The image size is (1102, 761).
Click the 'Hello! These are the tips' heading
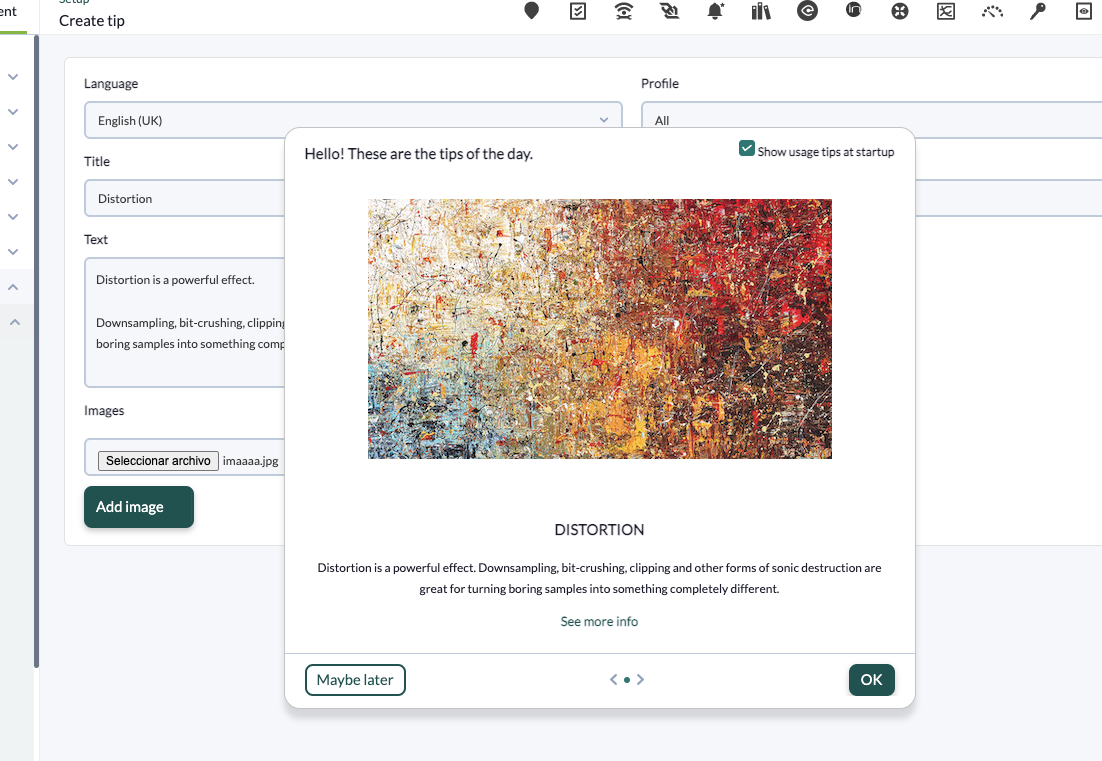coord(418,154)
